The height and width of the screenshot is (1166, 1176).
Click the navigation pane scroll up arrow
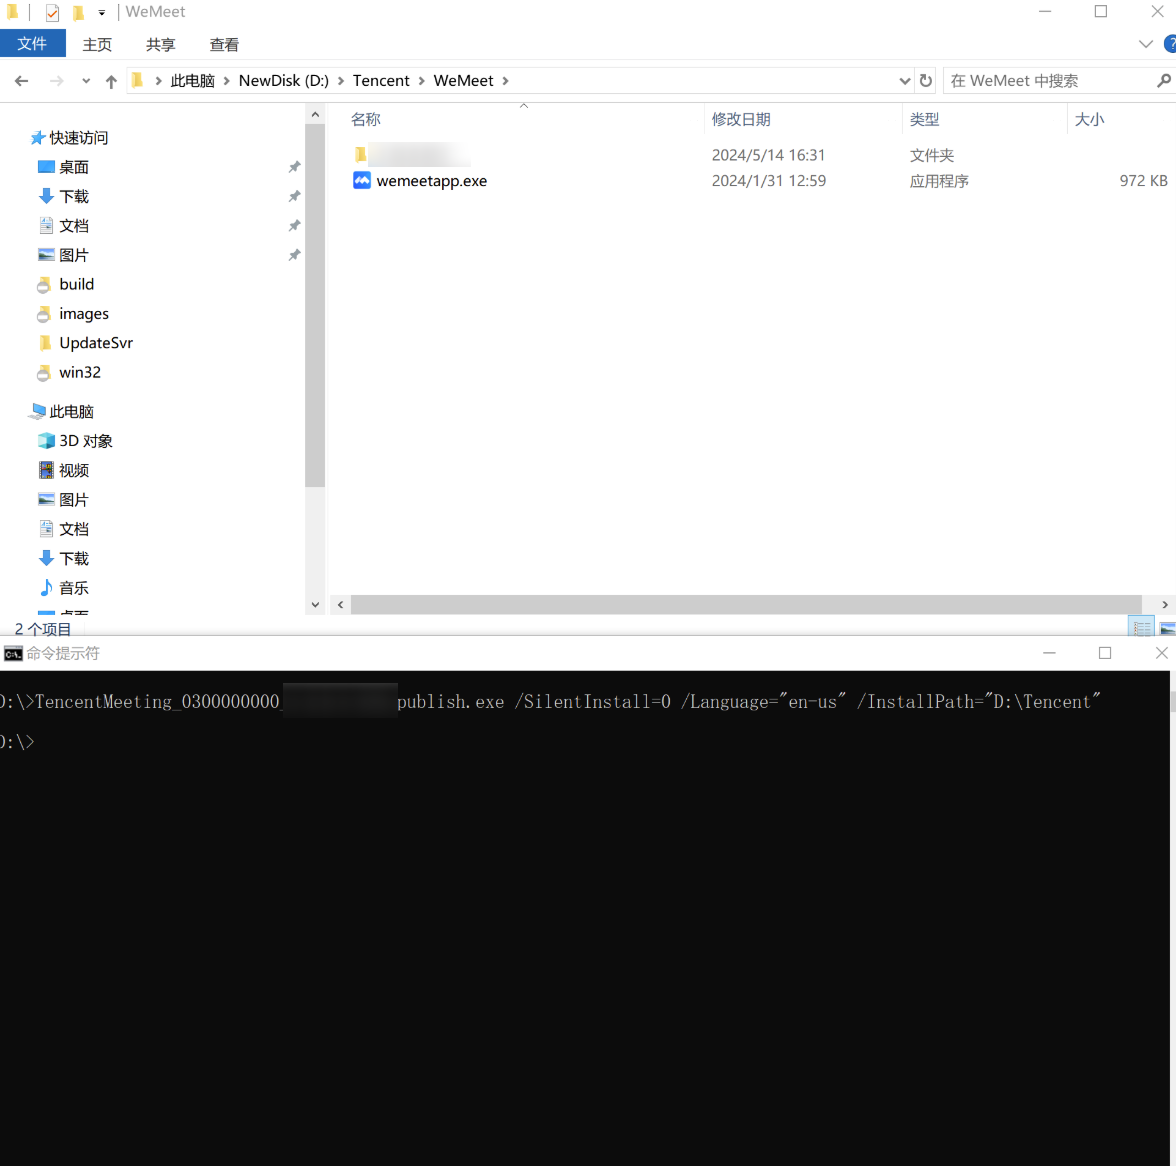pyautogui.click(x=315, y=115)
